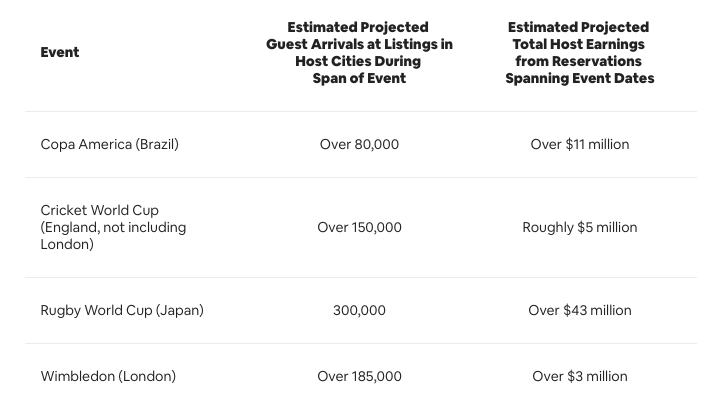
Task: Click the word Japan in Rugby row
Action: pyautogui.click(x=178, y=310)
